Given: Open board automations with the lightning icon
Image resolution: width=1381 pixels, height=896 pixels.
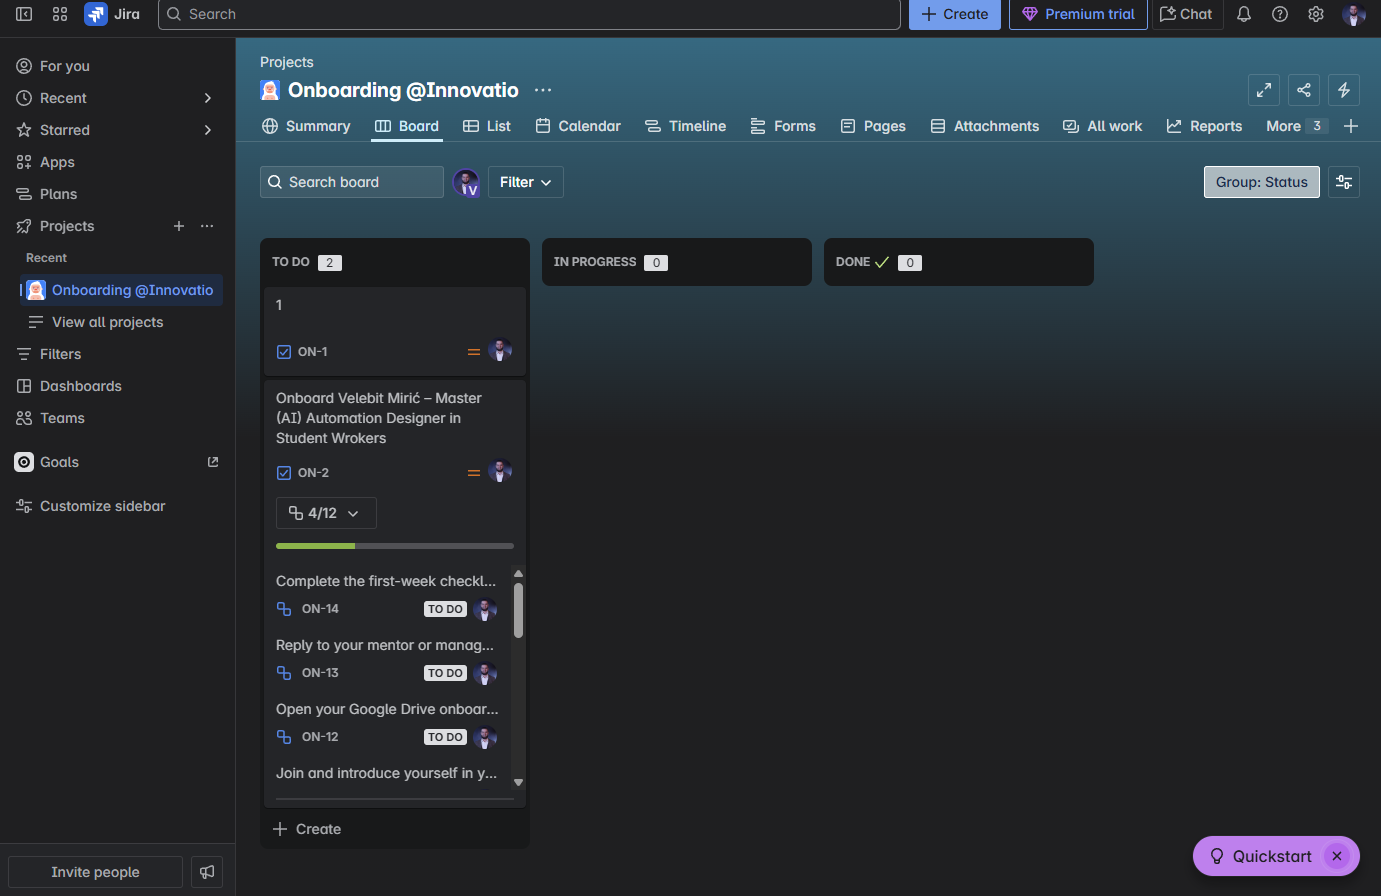Looking at the screenshot, I should (x=1344, y=90).
